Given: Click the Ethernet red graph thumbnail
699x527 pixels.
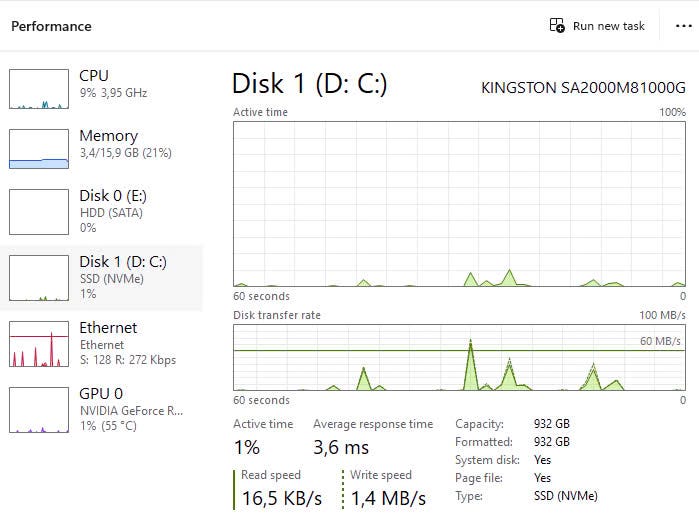Looking at the screenshot, I should click(x=39, y=344).
